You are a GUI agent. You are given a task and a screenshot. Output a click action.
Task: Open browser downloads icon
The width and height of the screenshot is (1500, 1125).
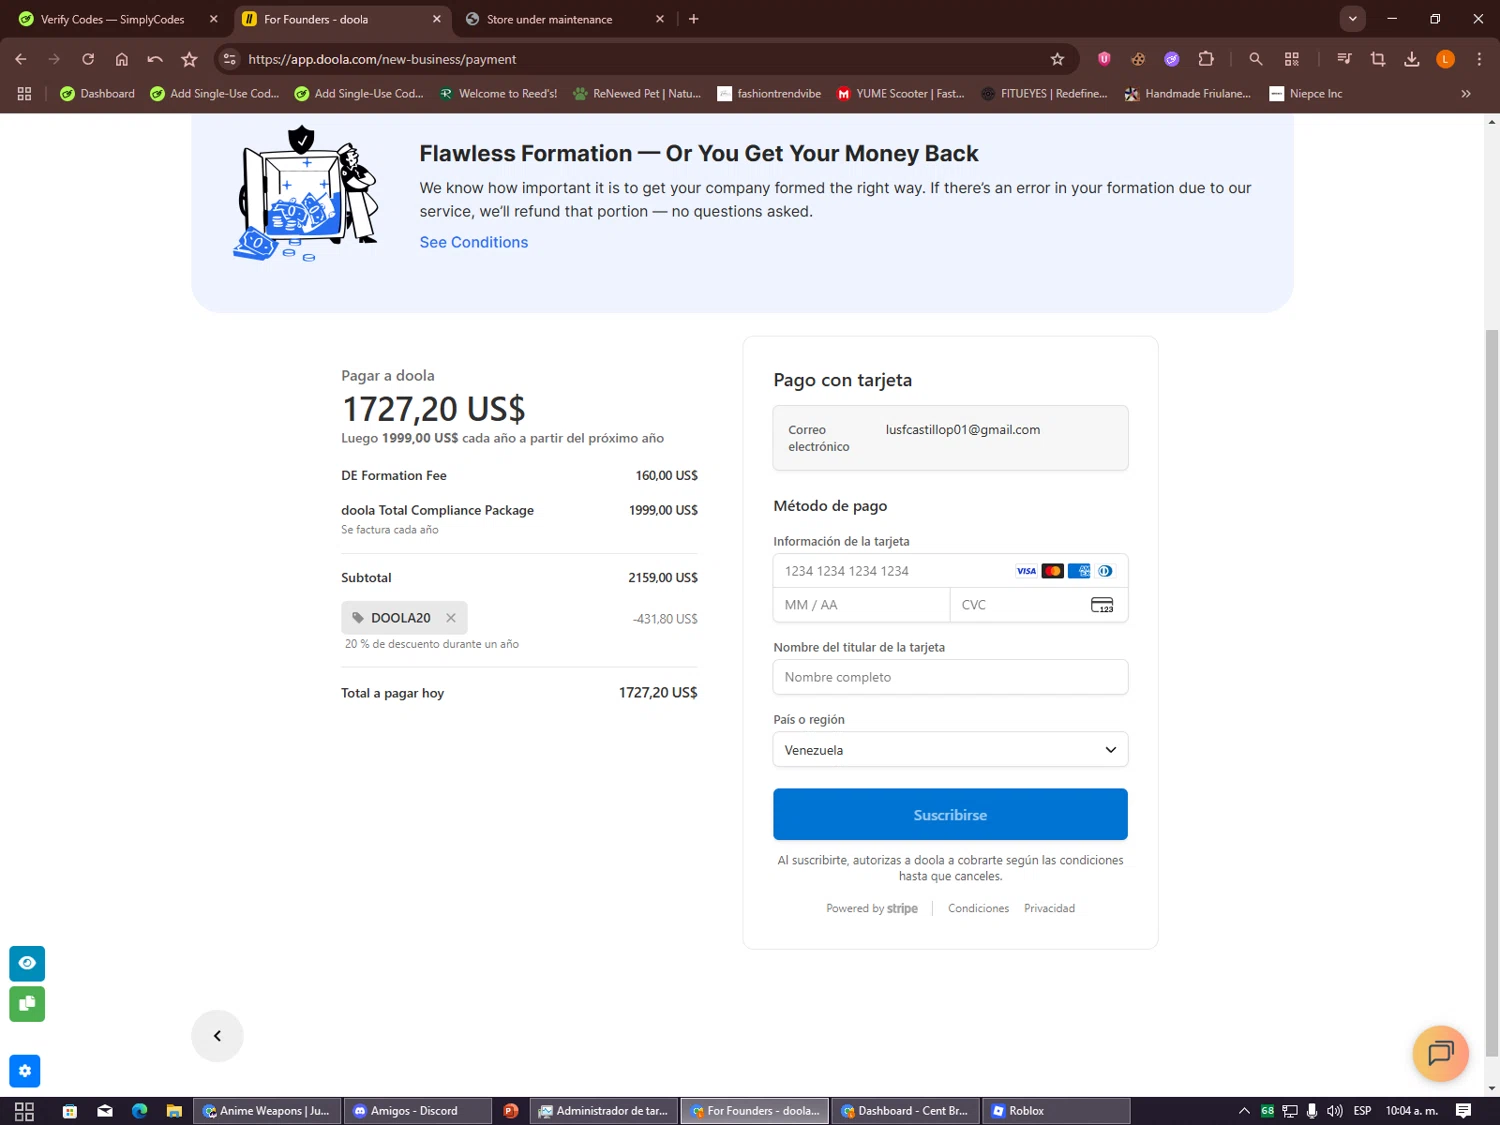[1412, 59]
